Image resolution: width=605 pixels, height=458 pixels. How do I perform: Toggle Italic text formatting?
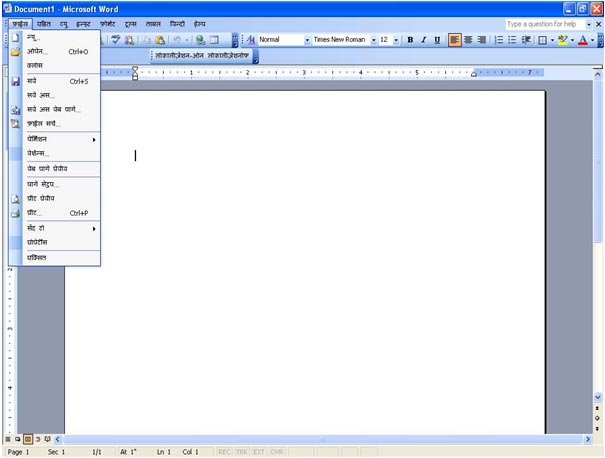click(x=423, y=40)
